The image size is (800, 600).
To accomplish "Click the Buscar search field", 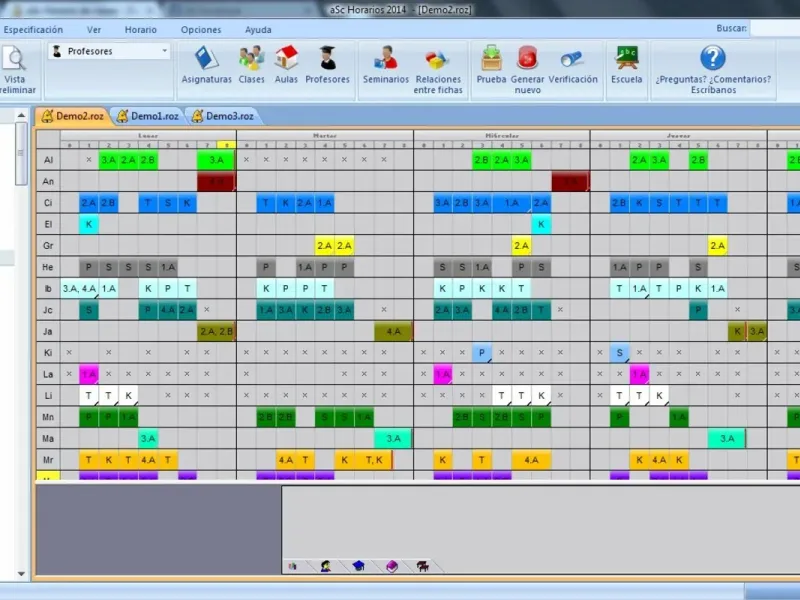I will (x=774, y=29).
